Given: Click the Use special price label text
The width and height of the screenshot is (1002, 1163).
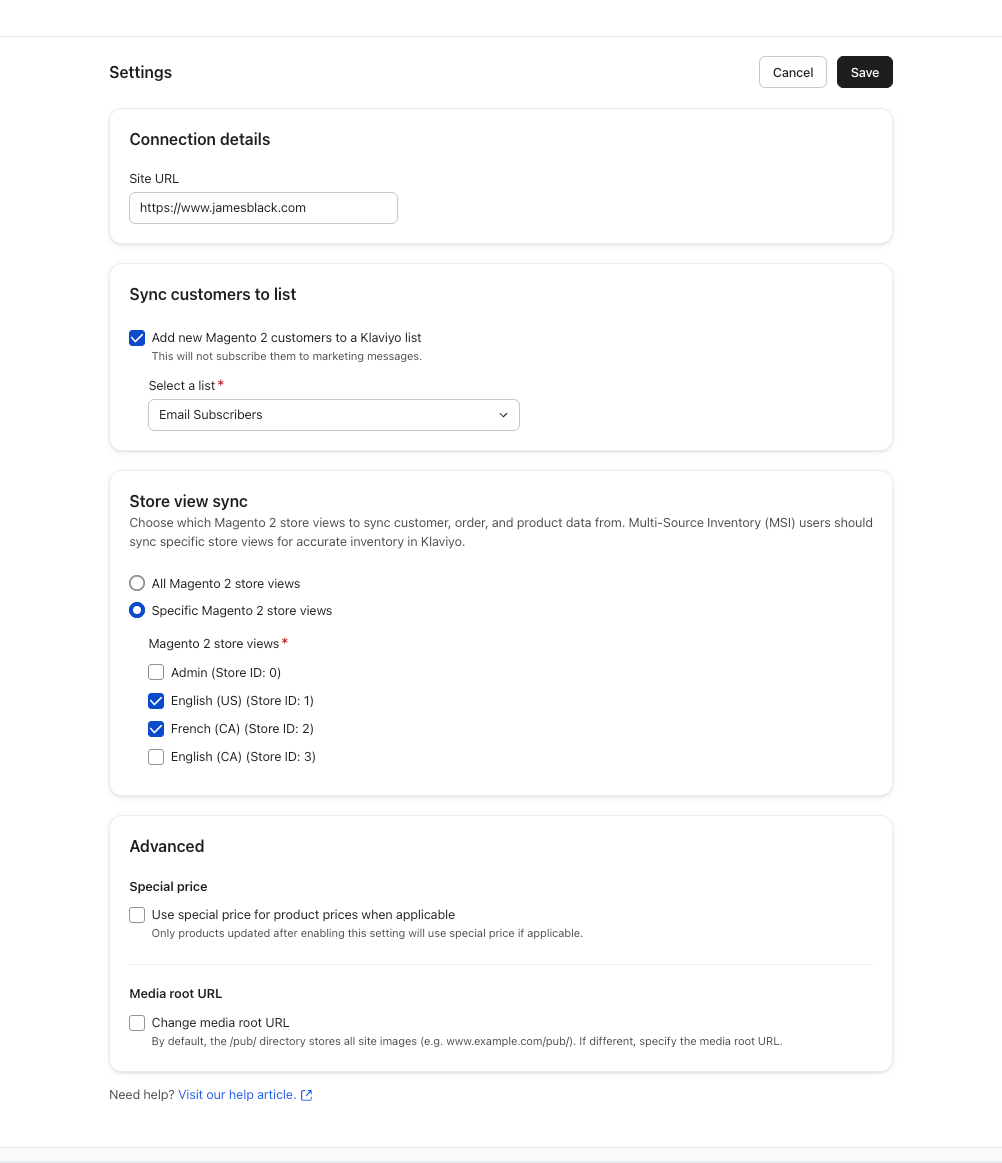Looking at the screenshot, I should (303, 915).
